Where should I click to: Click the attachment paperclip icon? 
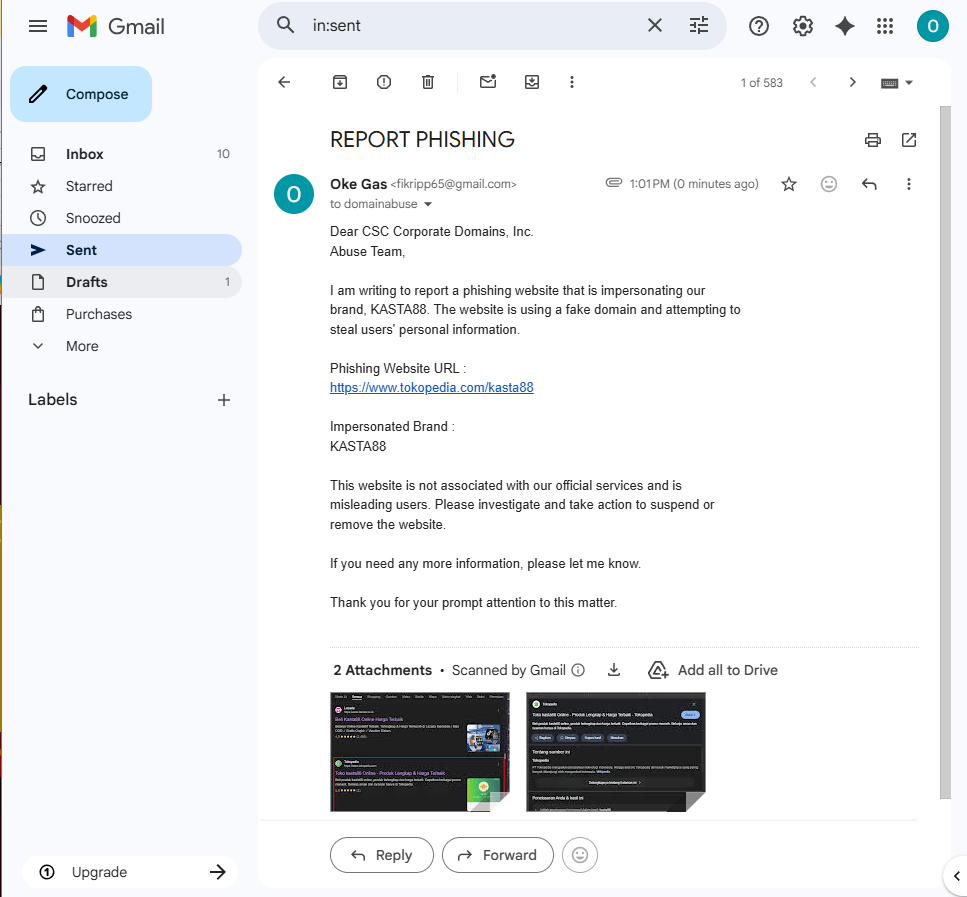pyautogui.click(x=614, y=183)
